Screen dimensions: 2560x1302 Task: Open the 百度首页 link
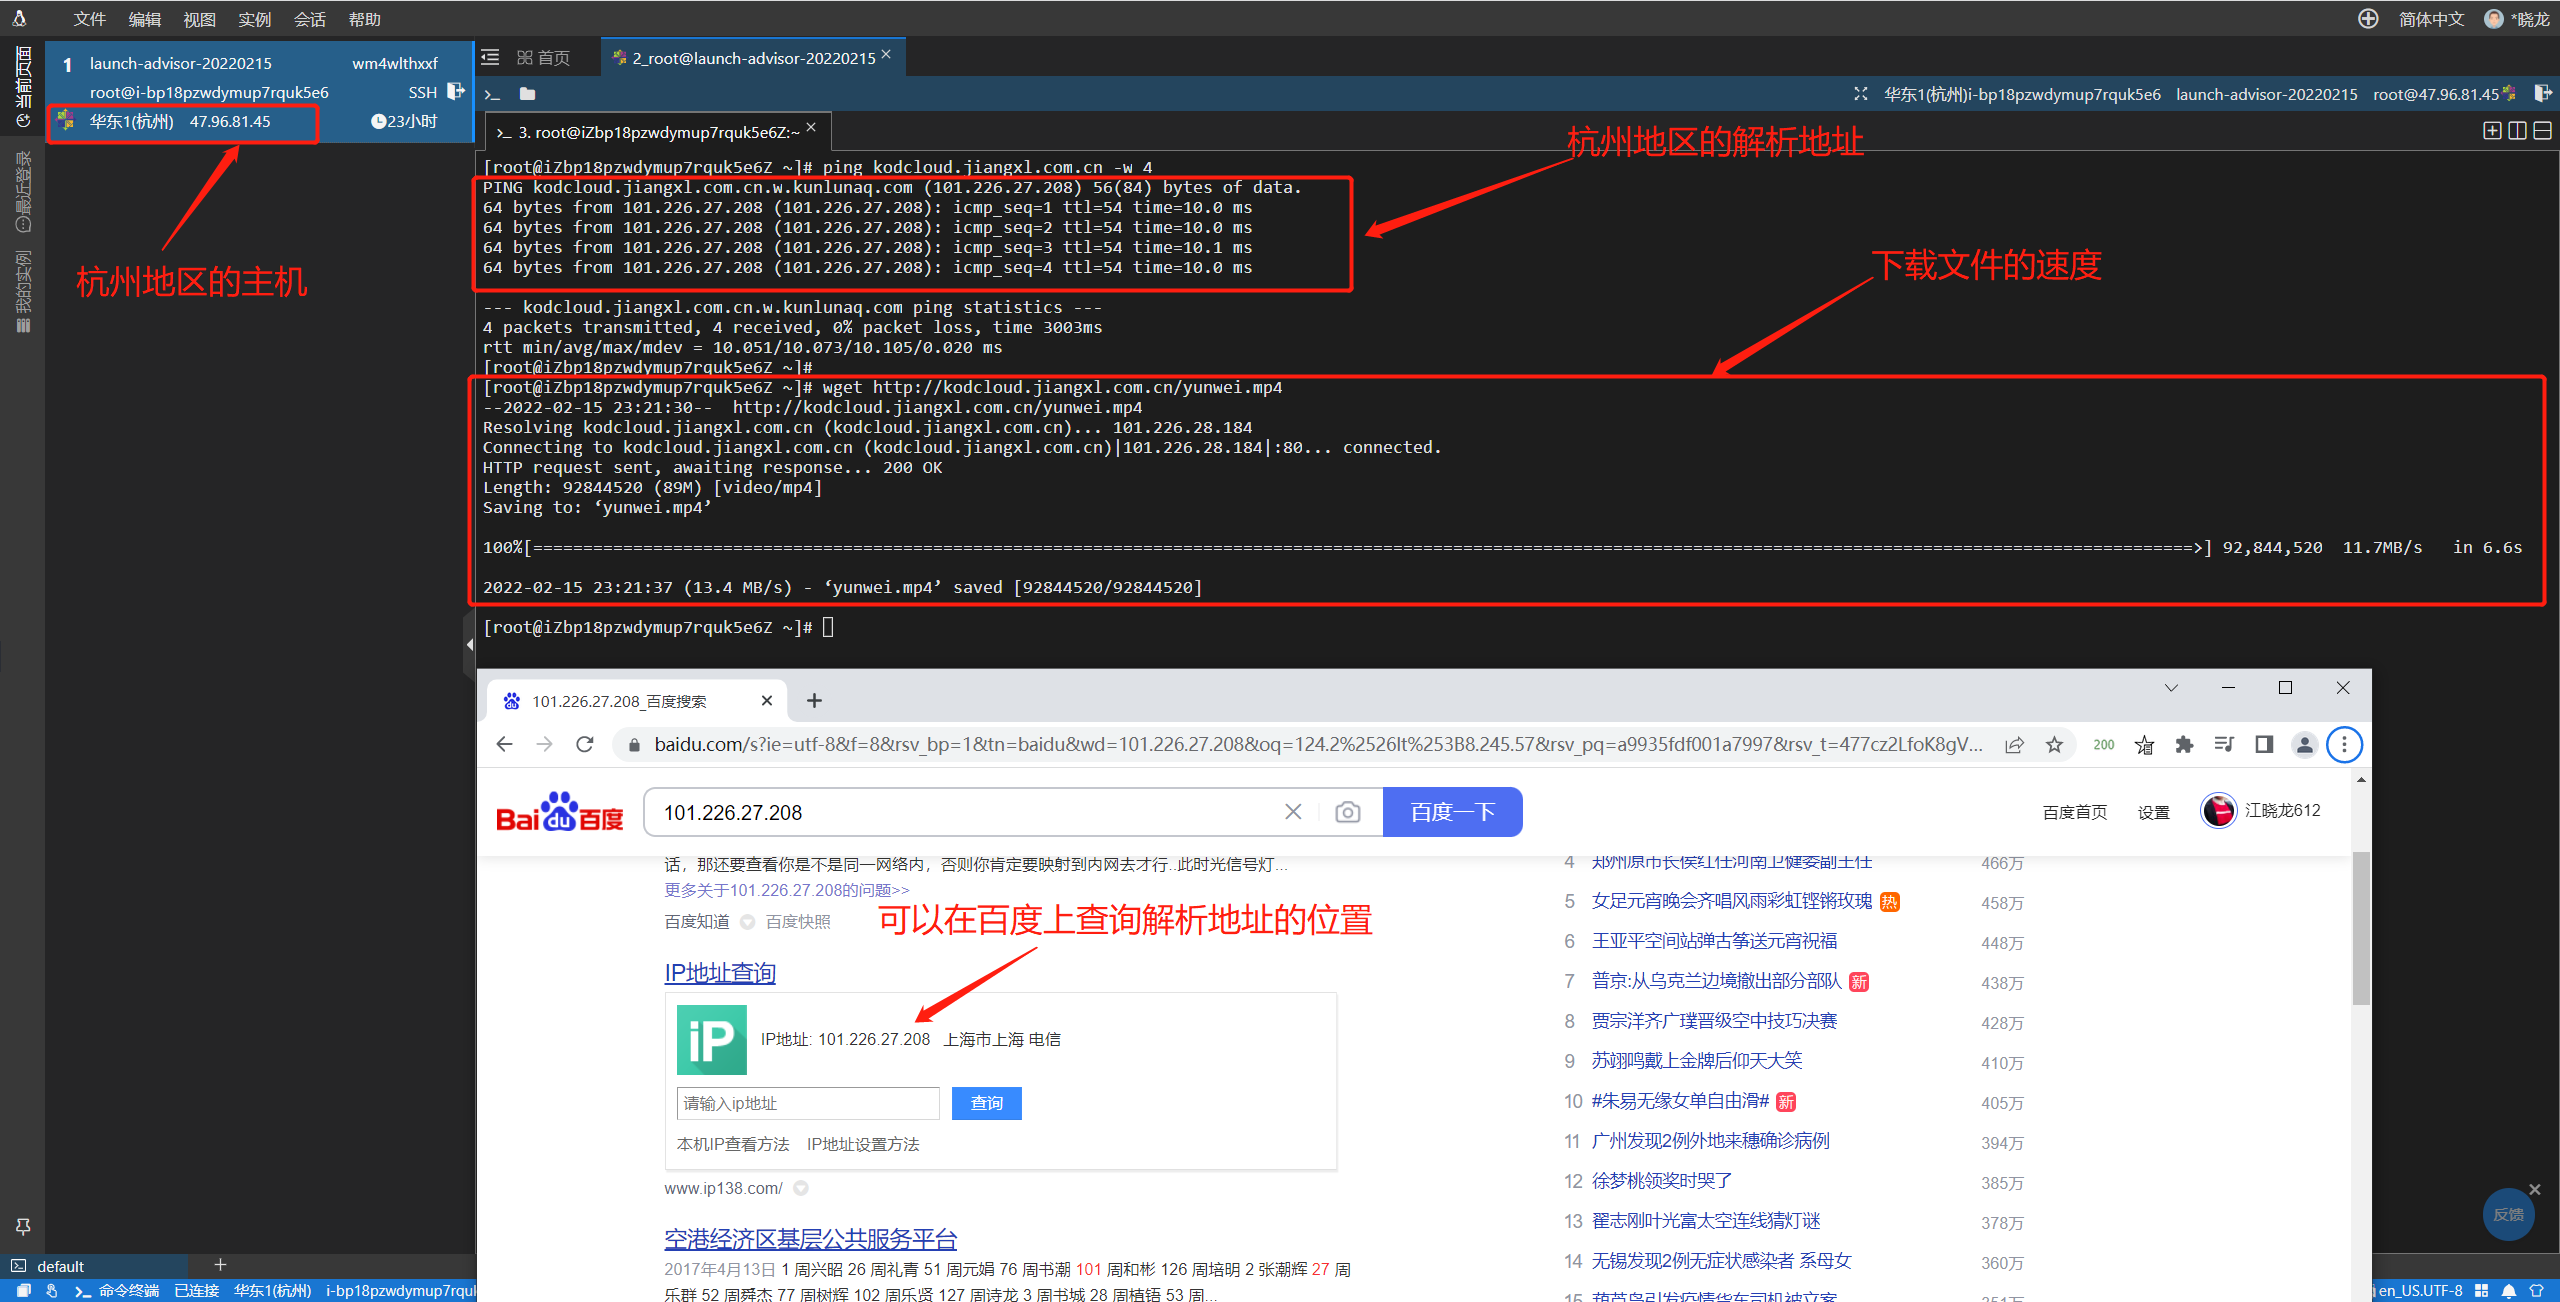pos(2075,812)
